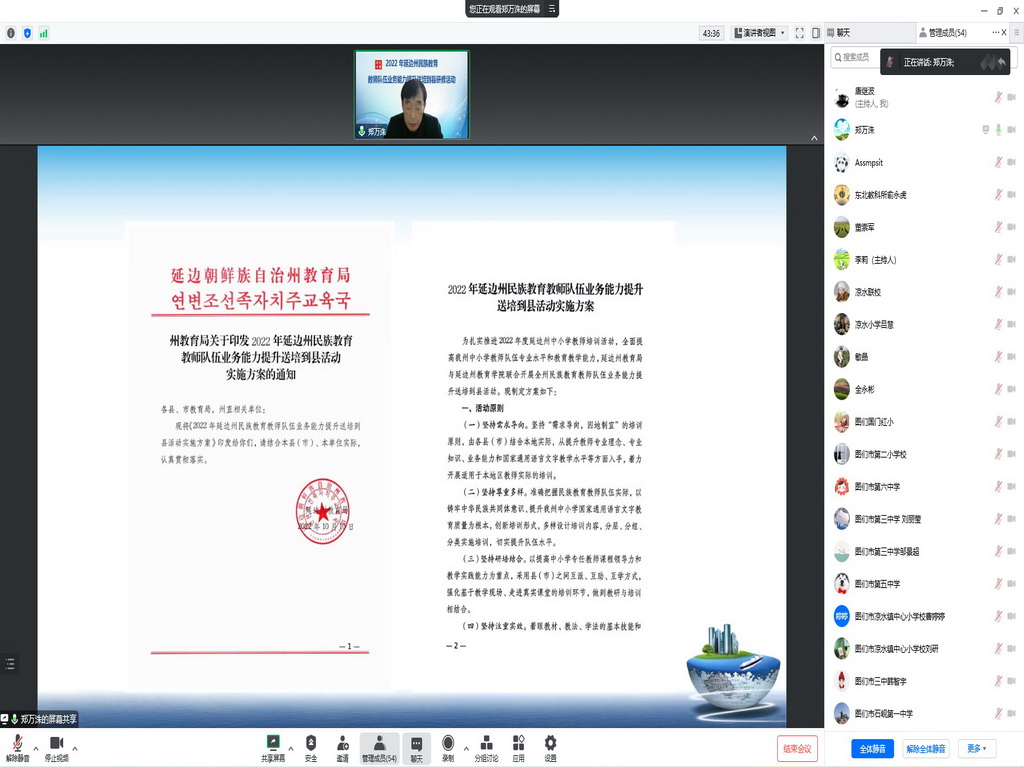This screenshot has width=1024, height=768.
Task: Click the list icon at left edge
Action: point(9,664)
